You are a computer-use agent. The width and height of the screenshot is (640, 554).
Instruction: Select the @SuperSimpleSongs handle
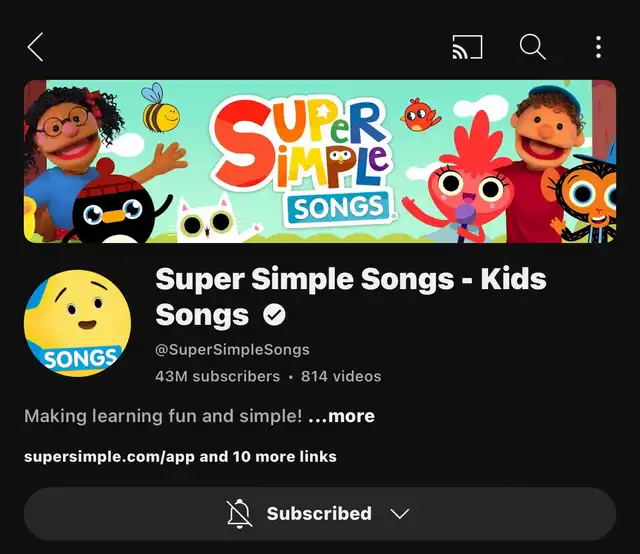coord(232,350)
